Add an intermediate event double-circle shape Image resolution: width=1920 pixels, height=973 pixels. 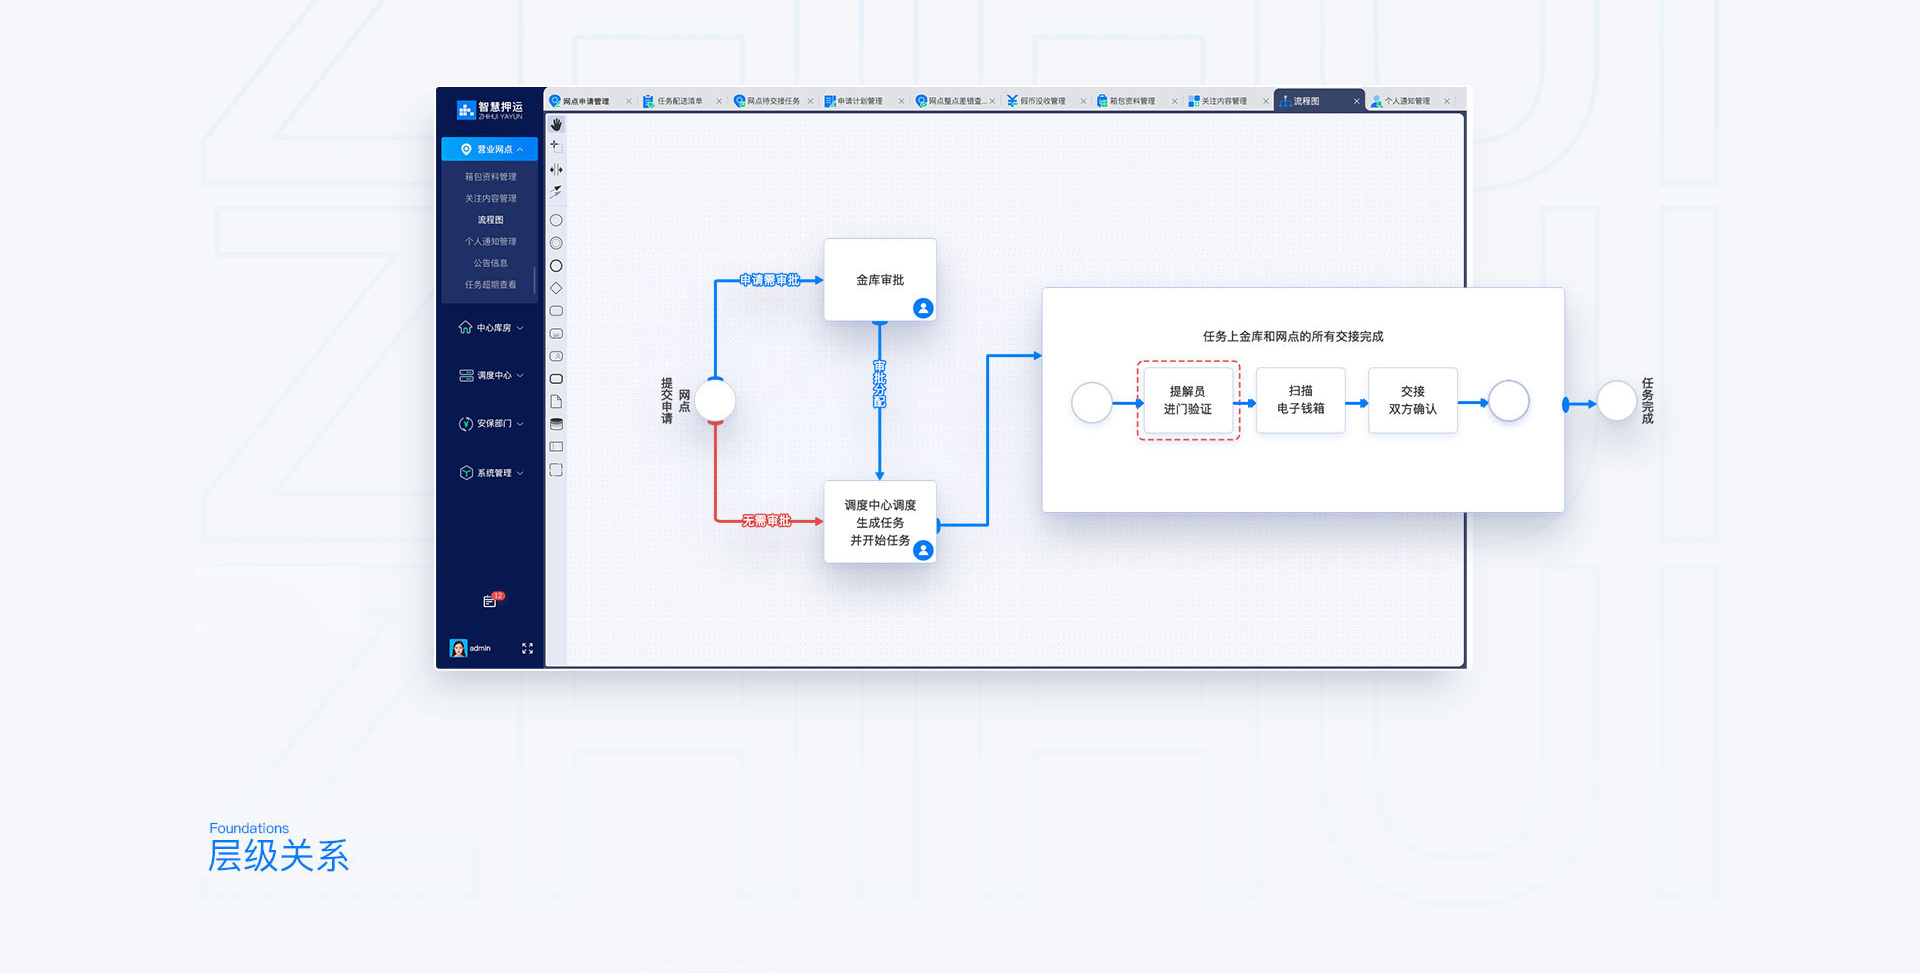pyautogui.click(x=556, y=243)
